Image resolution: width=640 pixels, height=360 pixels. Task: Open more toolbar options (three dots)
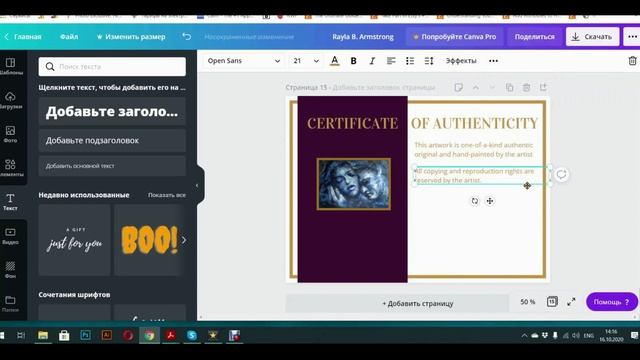click(493, 61)
